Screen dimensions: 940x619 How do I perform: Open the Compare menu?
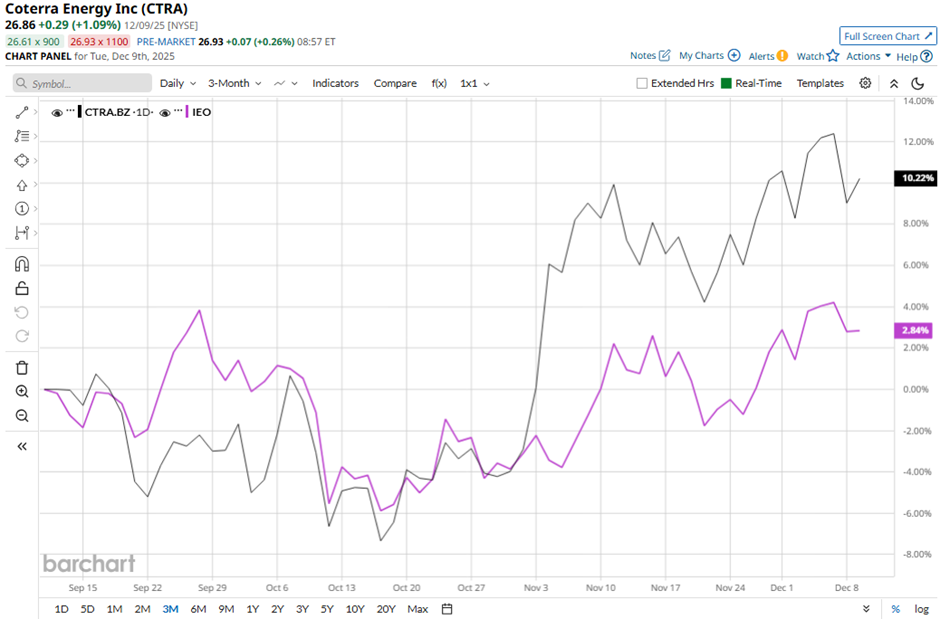click(395, 83)
